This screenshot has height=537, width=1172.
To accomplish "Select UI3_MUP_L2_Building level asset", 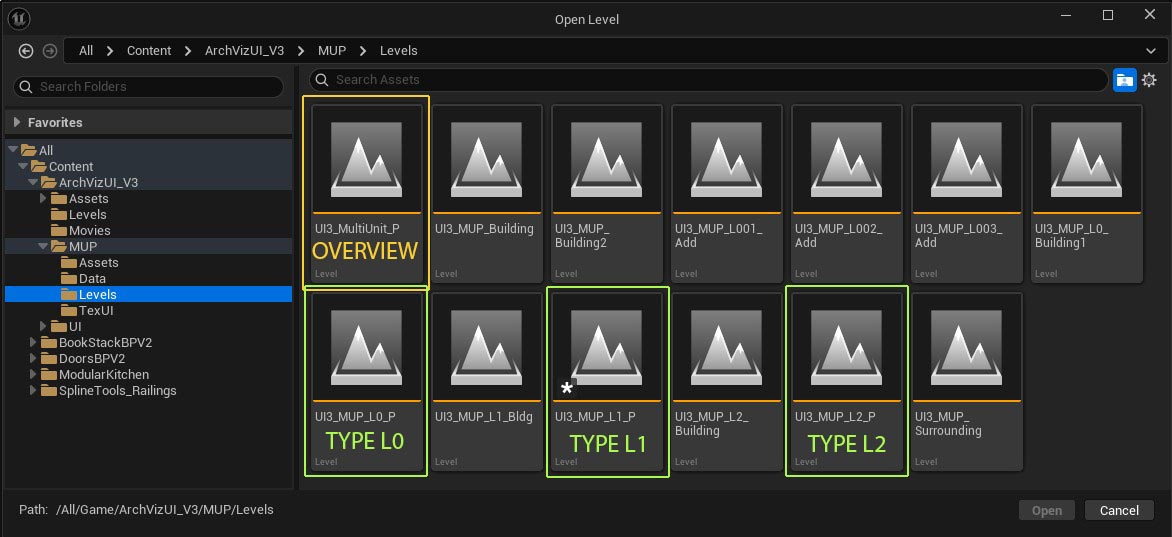I will tap(727, 381).
